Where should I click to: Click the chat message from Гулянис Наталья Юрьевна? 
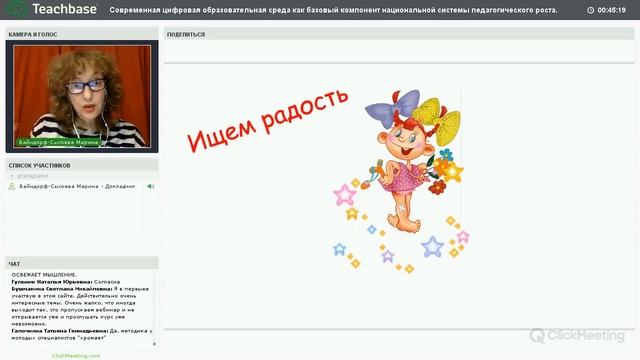[66, 282]
